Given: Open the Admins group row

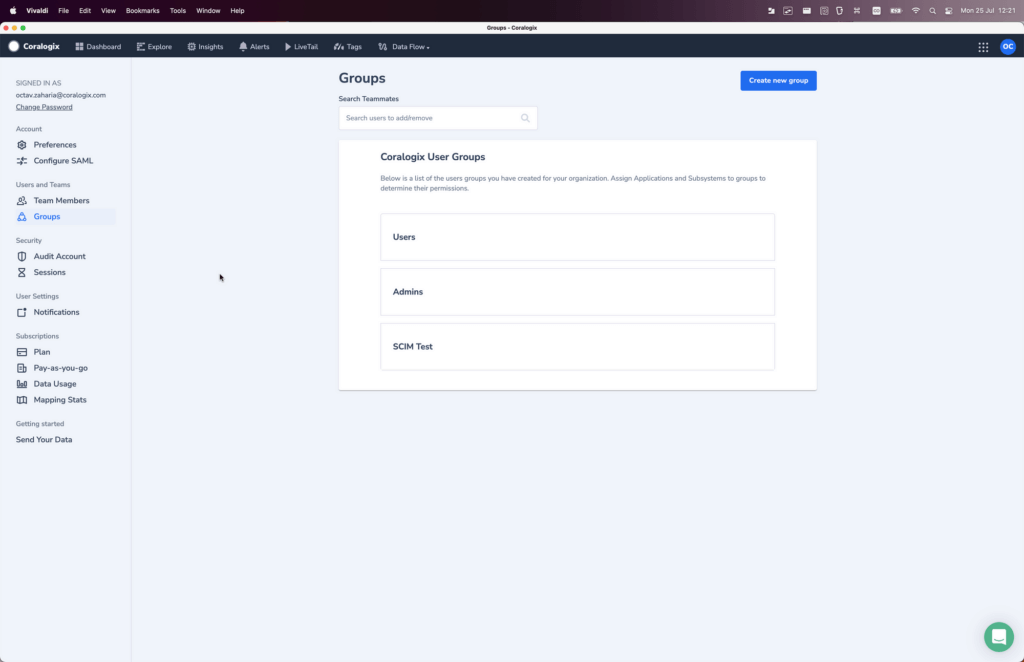Looking at the screenshot, I should (x=577, y=292).
